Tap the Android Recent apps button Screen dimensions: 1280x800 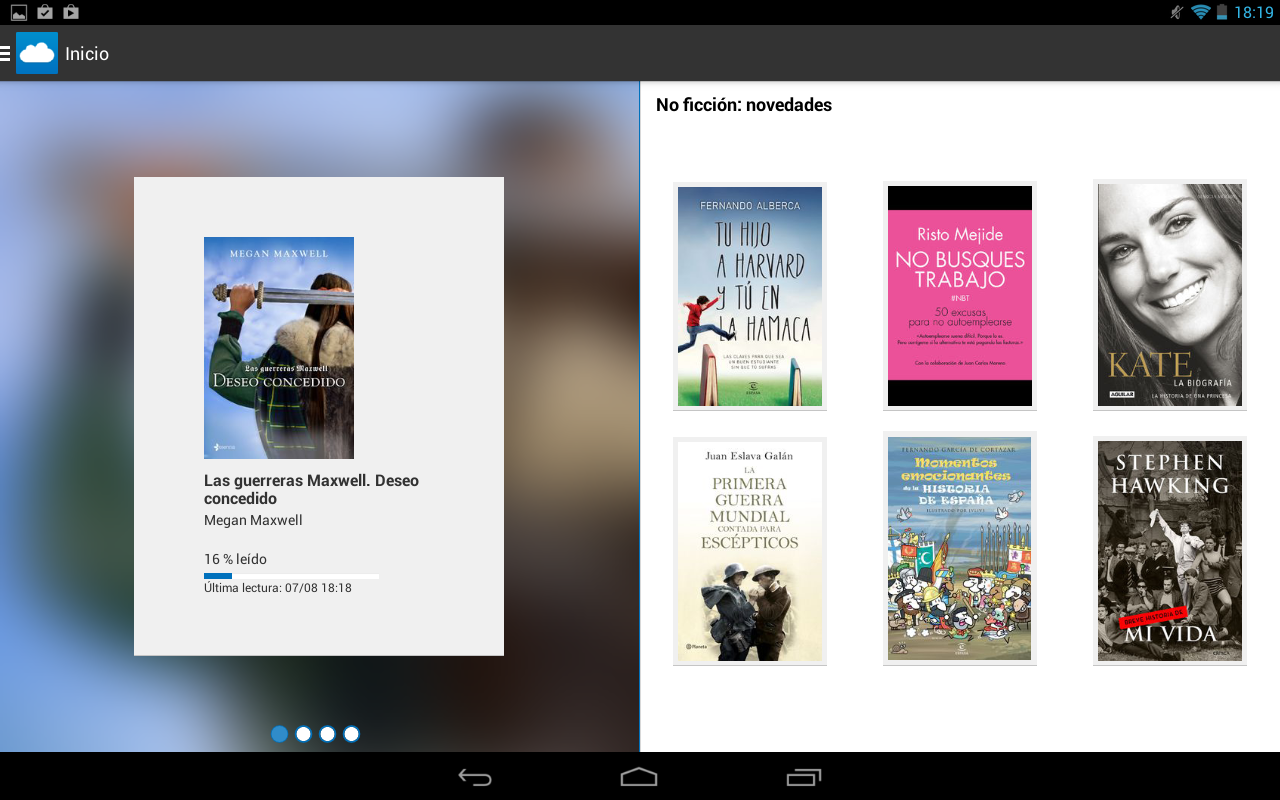click(x=803, y=777)
